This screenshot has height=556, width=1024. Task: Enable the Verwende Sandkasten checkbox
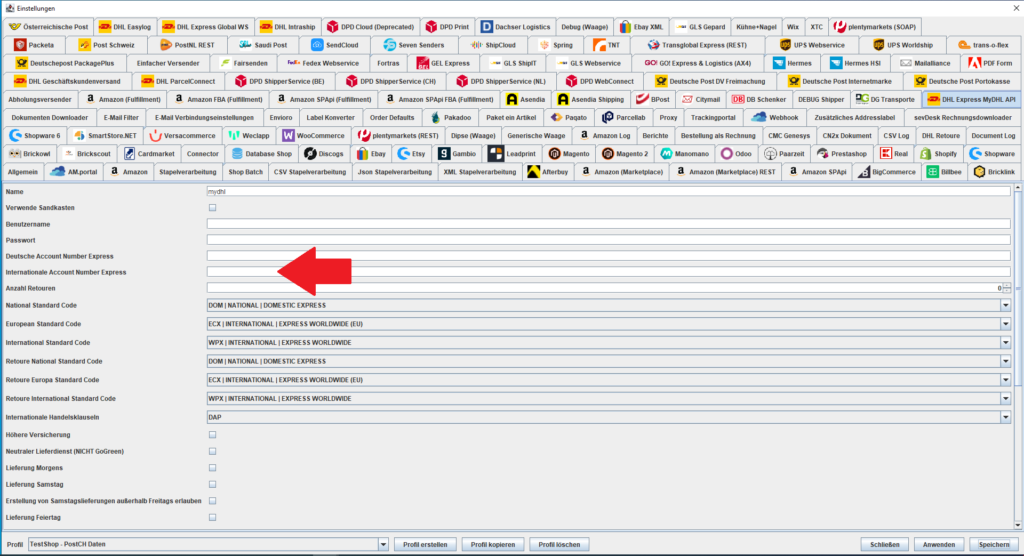coord(212,208)
